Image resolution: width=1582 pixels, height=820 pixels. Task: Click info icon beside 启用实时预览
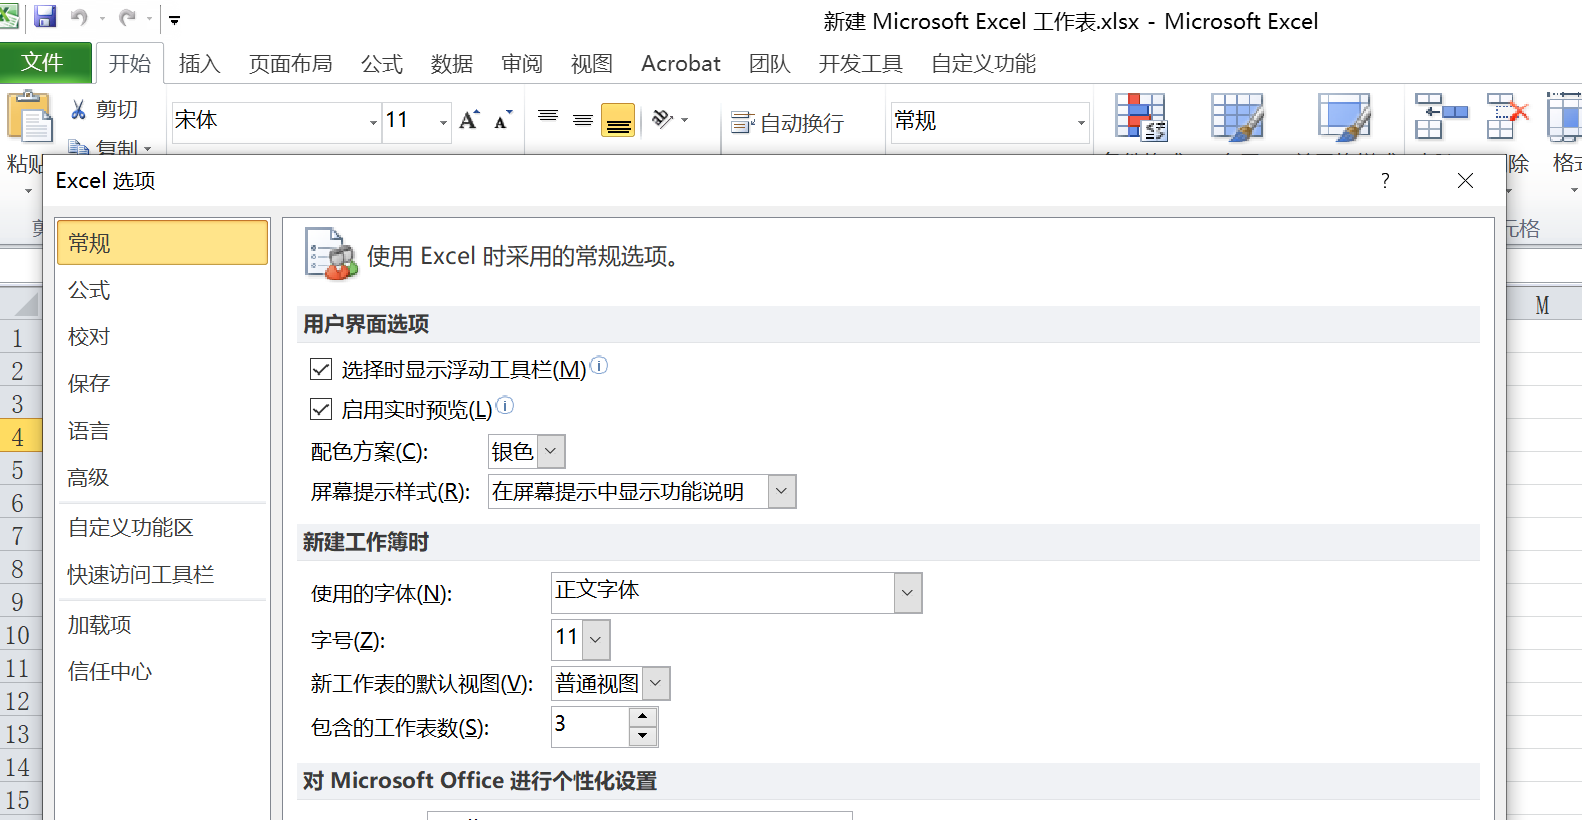pos(505,405)
